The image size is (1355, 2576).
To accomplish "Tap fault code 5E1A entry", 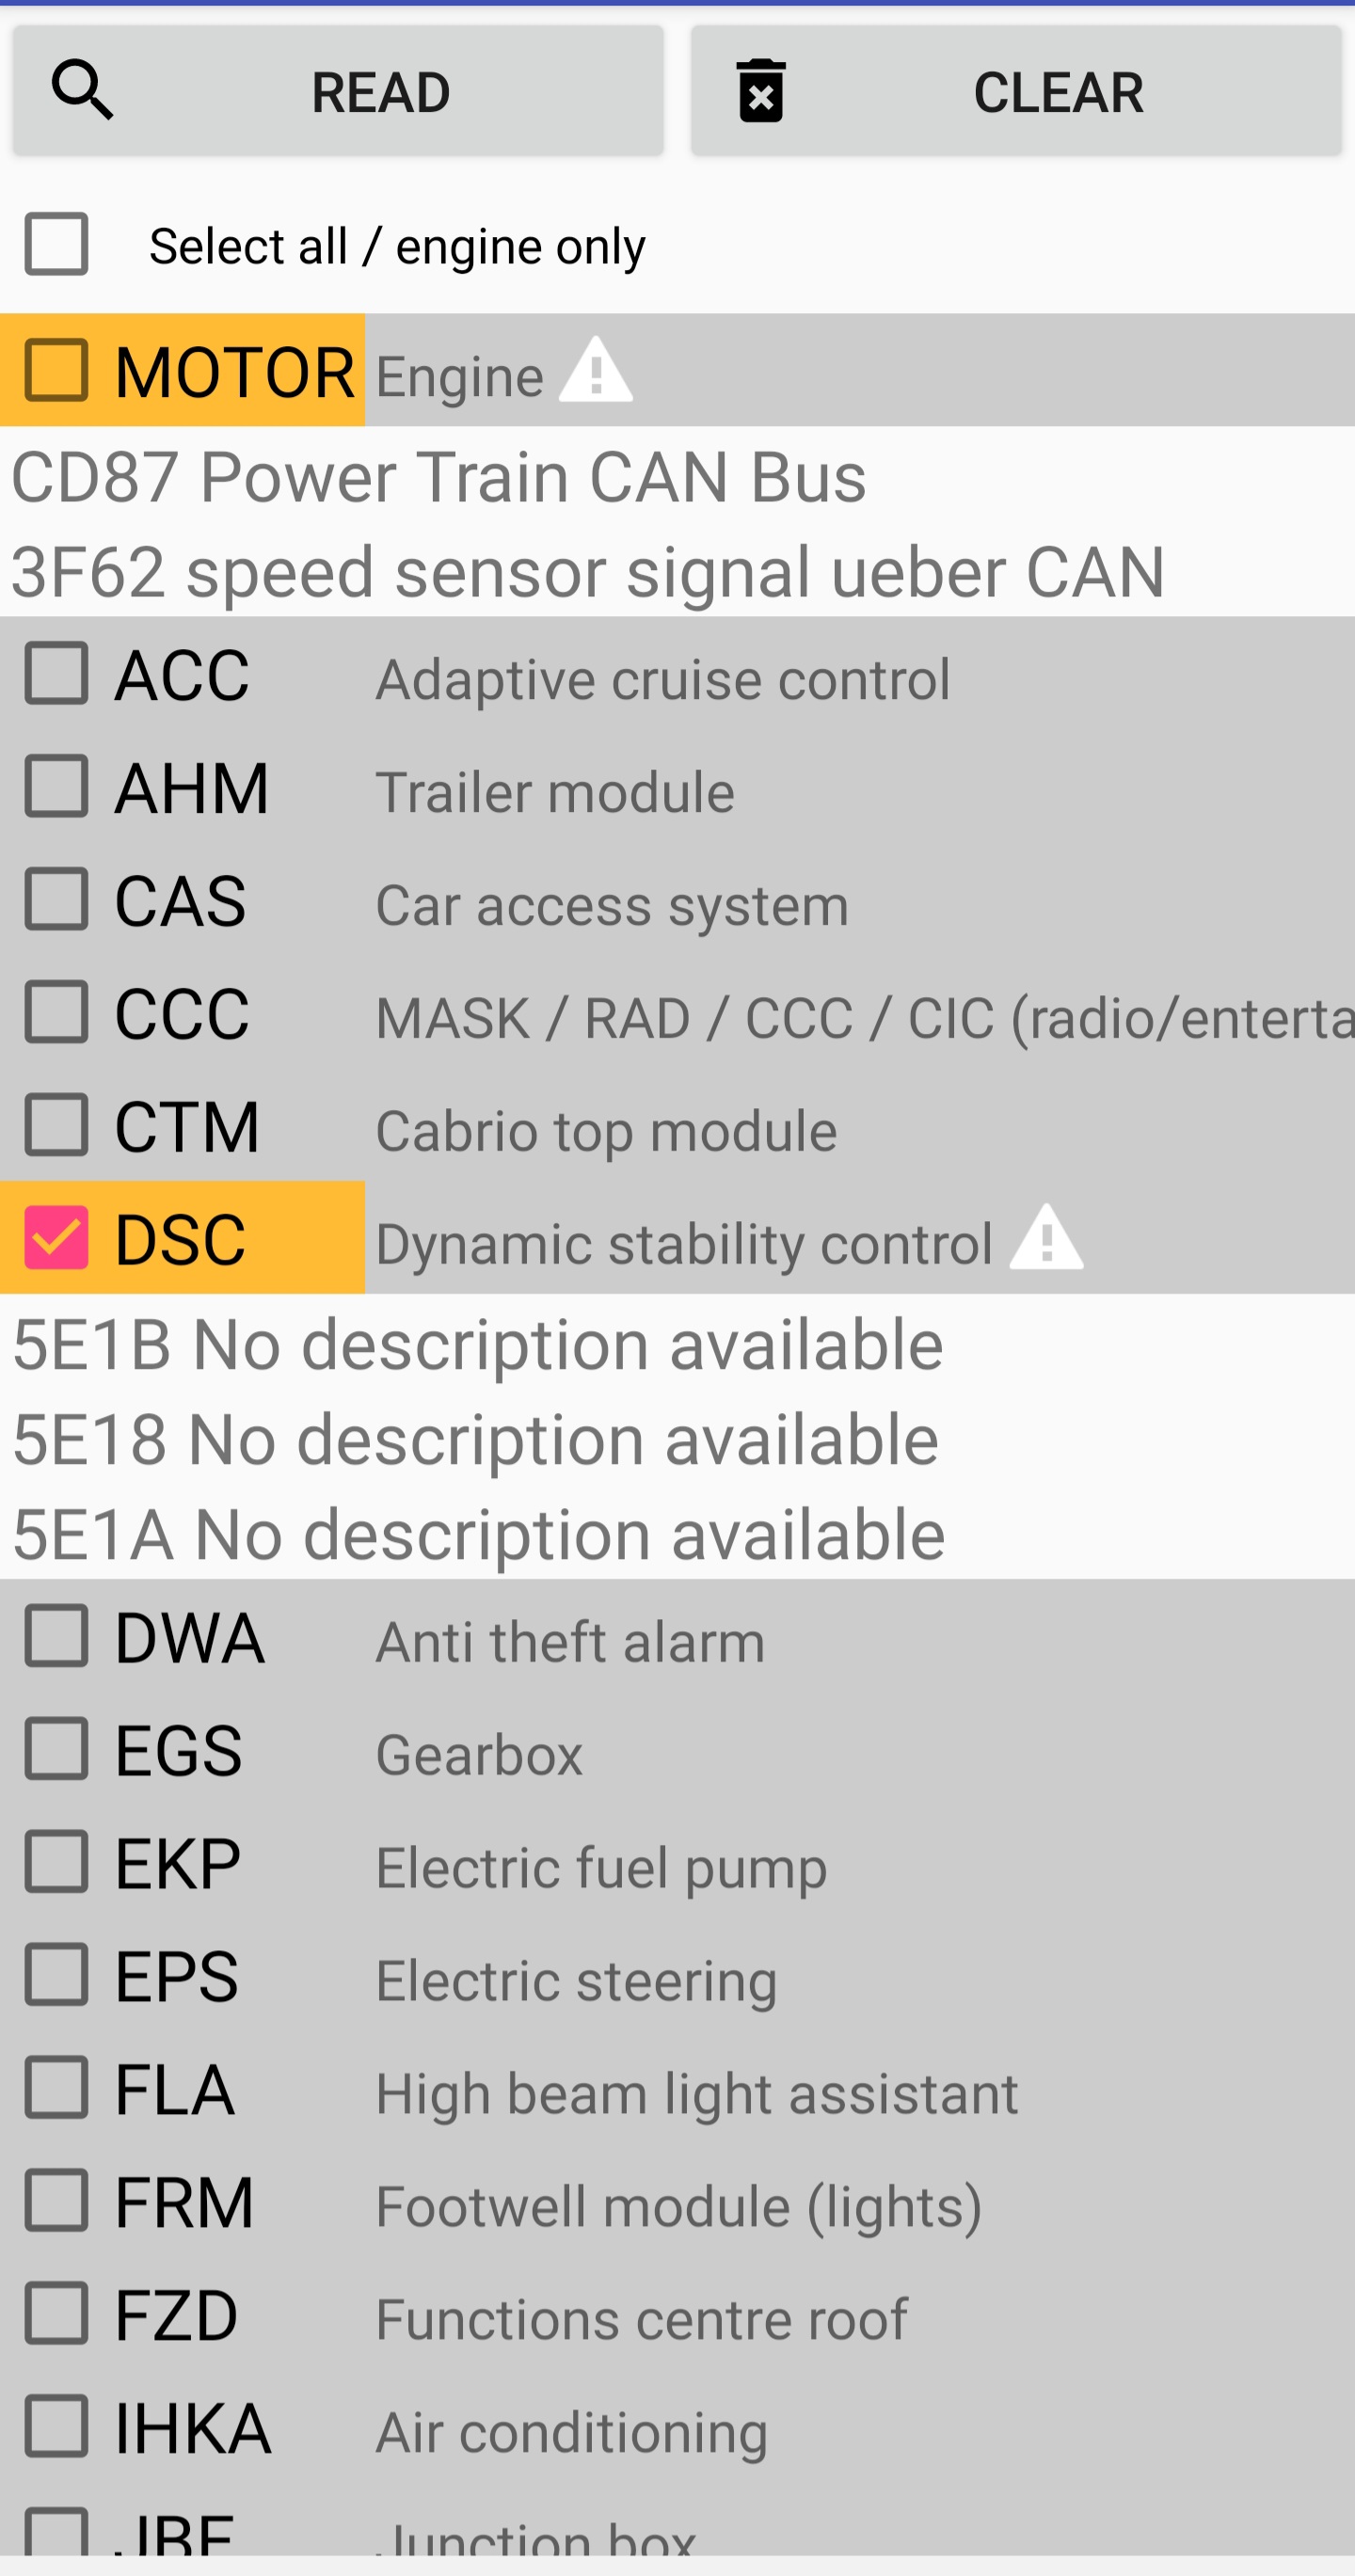I will pyautogui.click(x=479, y=1535).
